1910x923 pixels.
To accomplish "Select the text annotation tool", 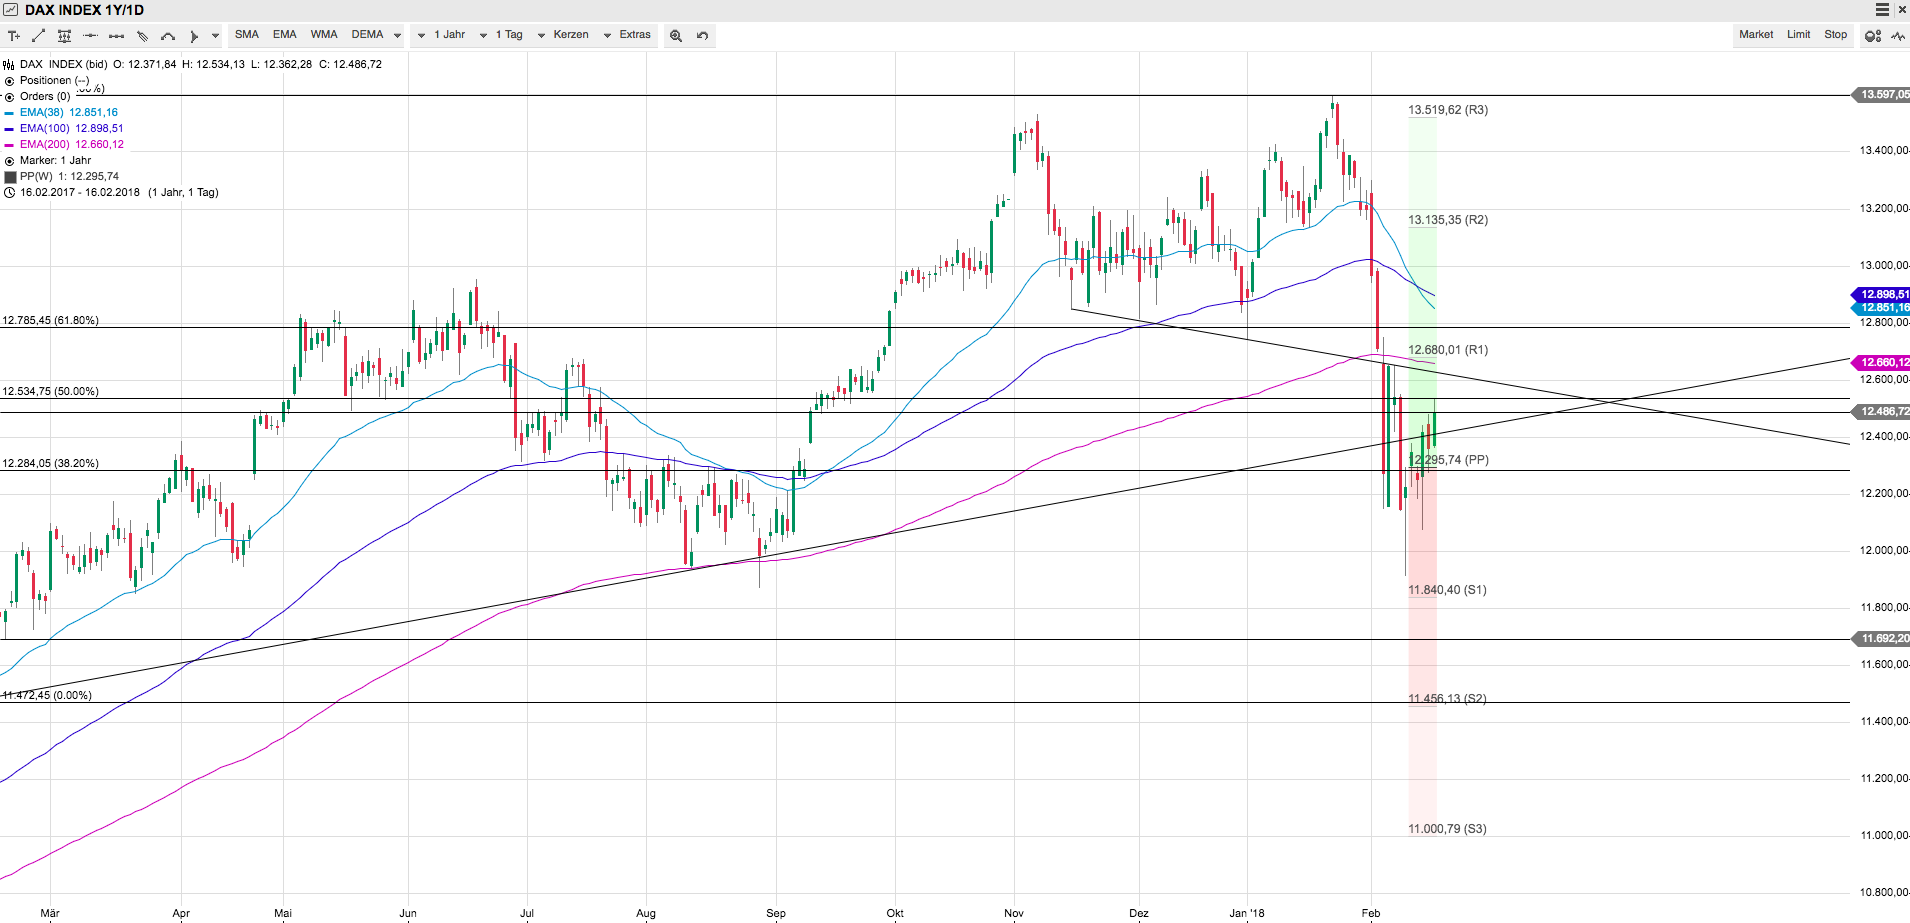I will point(14,35).
